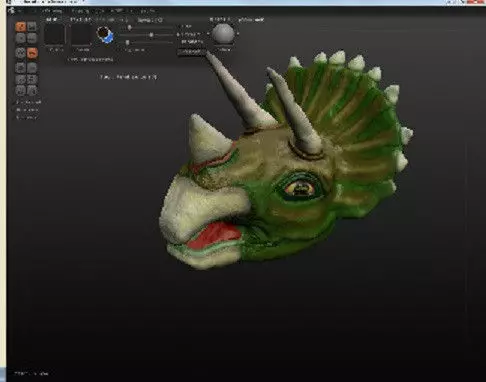Screen dimensions: 486x382
Task: Toggle the second option below the toolbox icons
Action: click(27, 110)
